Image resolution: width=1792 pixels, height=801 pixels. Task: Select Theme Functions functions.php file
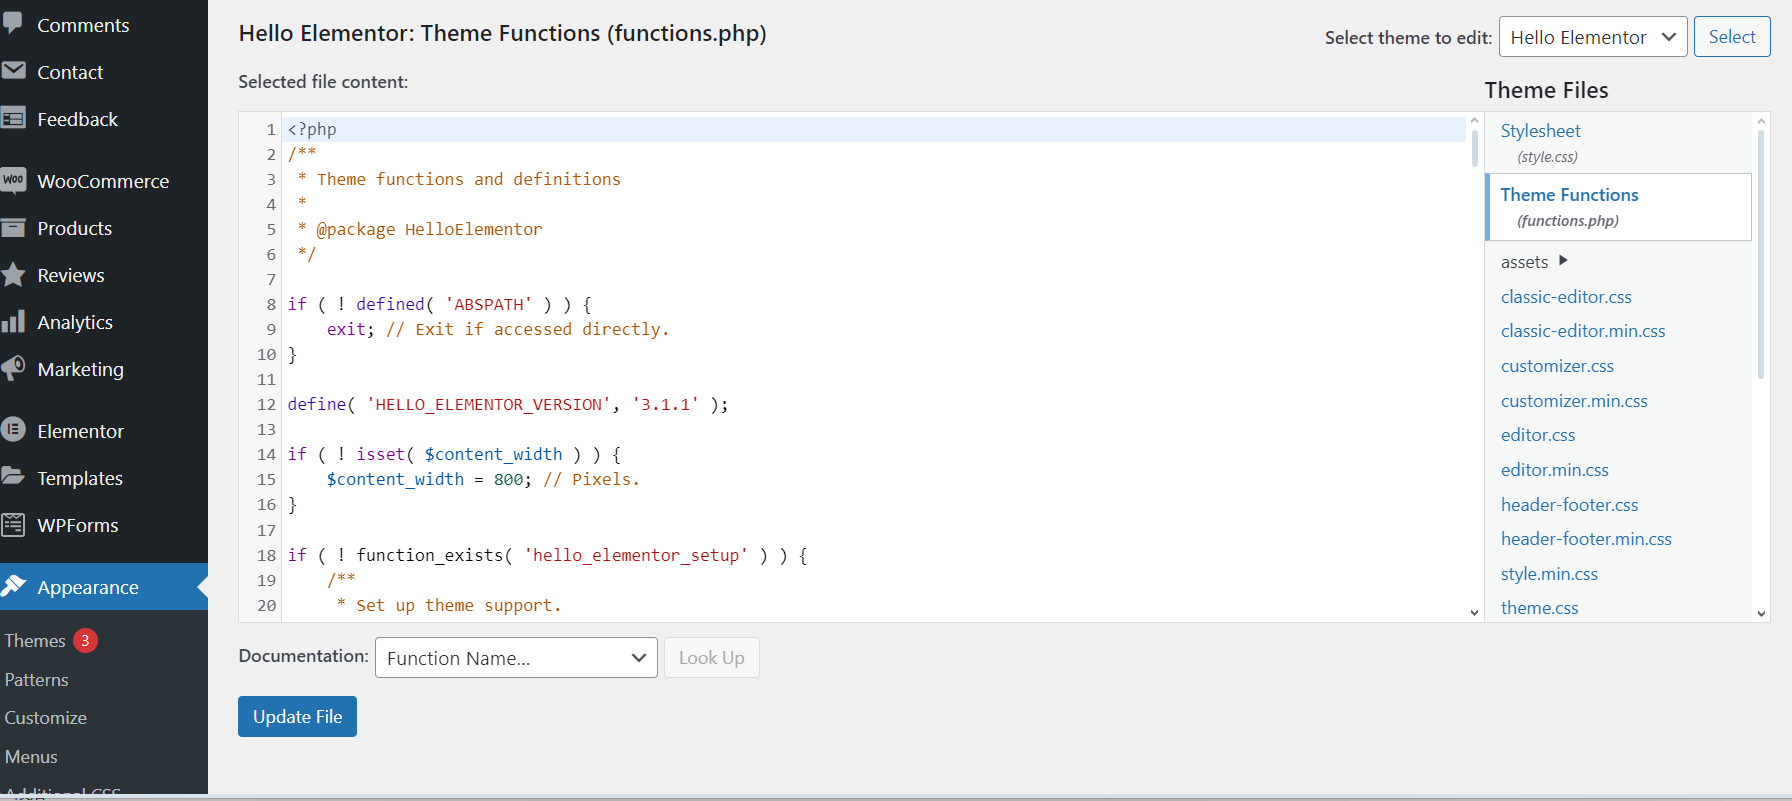[x=1618, y=207]
